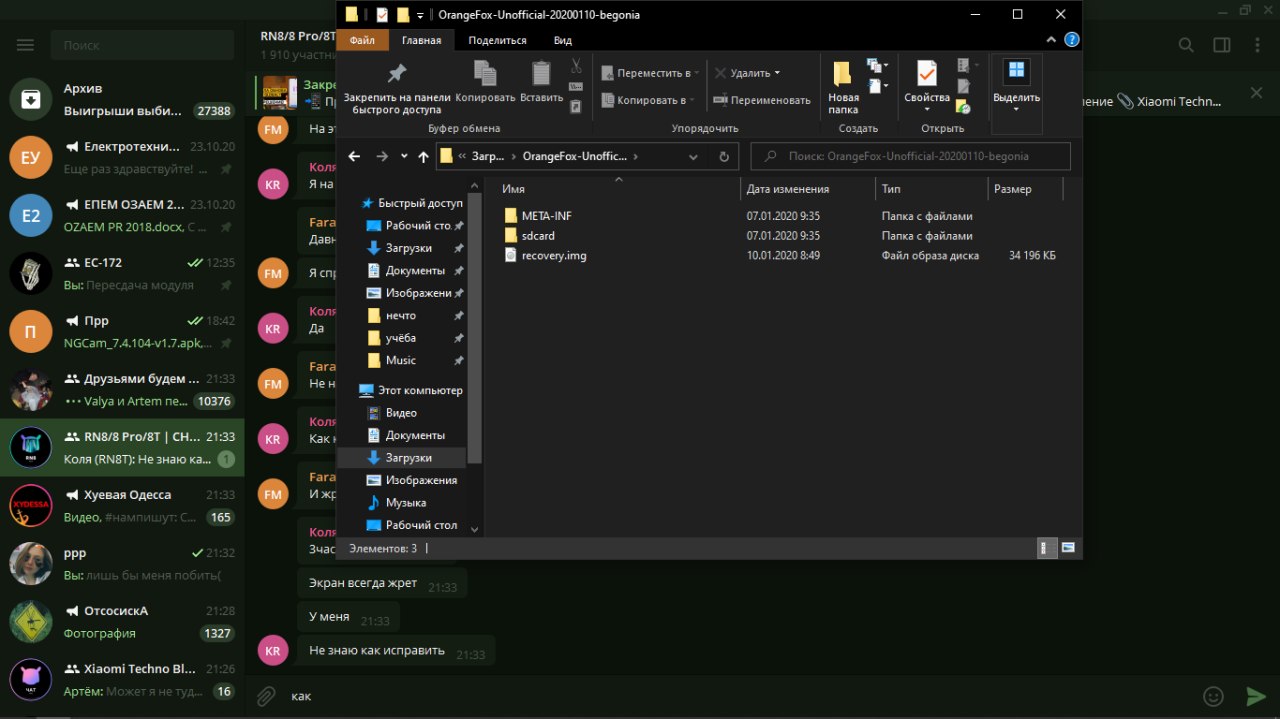Click the Вставить paste button
1280x719 pixels.
pyautogui.click(x=541, y=83)
